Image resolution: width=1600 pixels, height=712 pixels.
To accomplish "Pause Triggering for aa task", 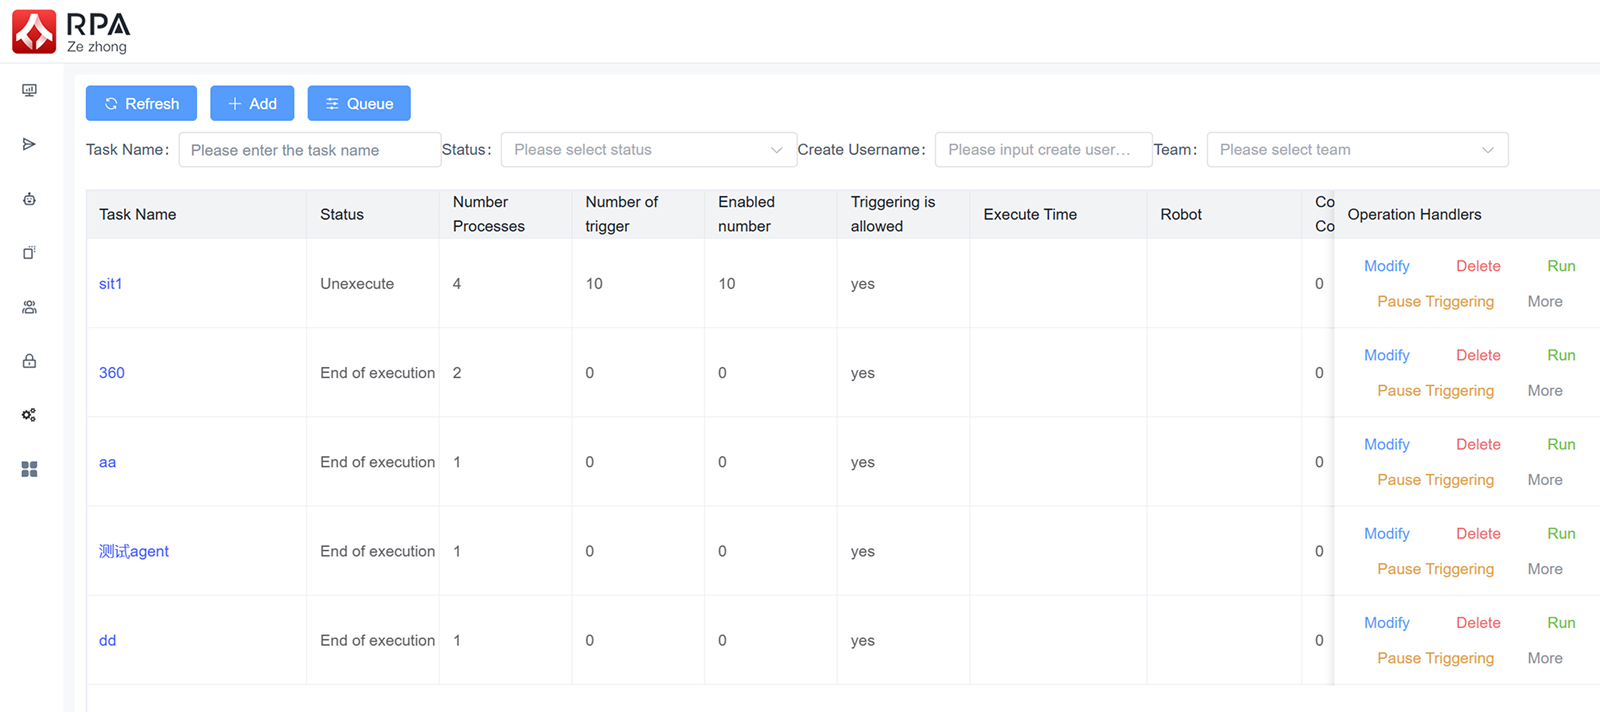I will [x=1435, y=480].
